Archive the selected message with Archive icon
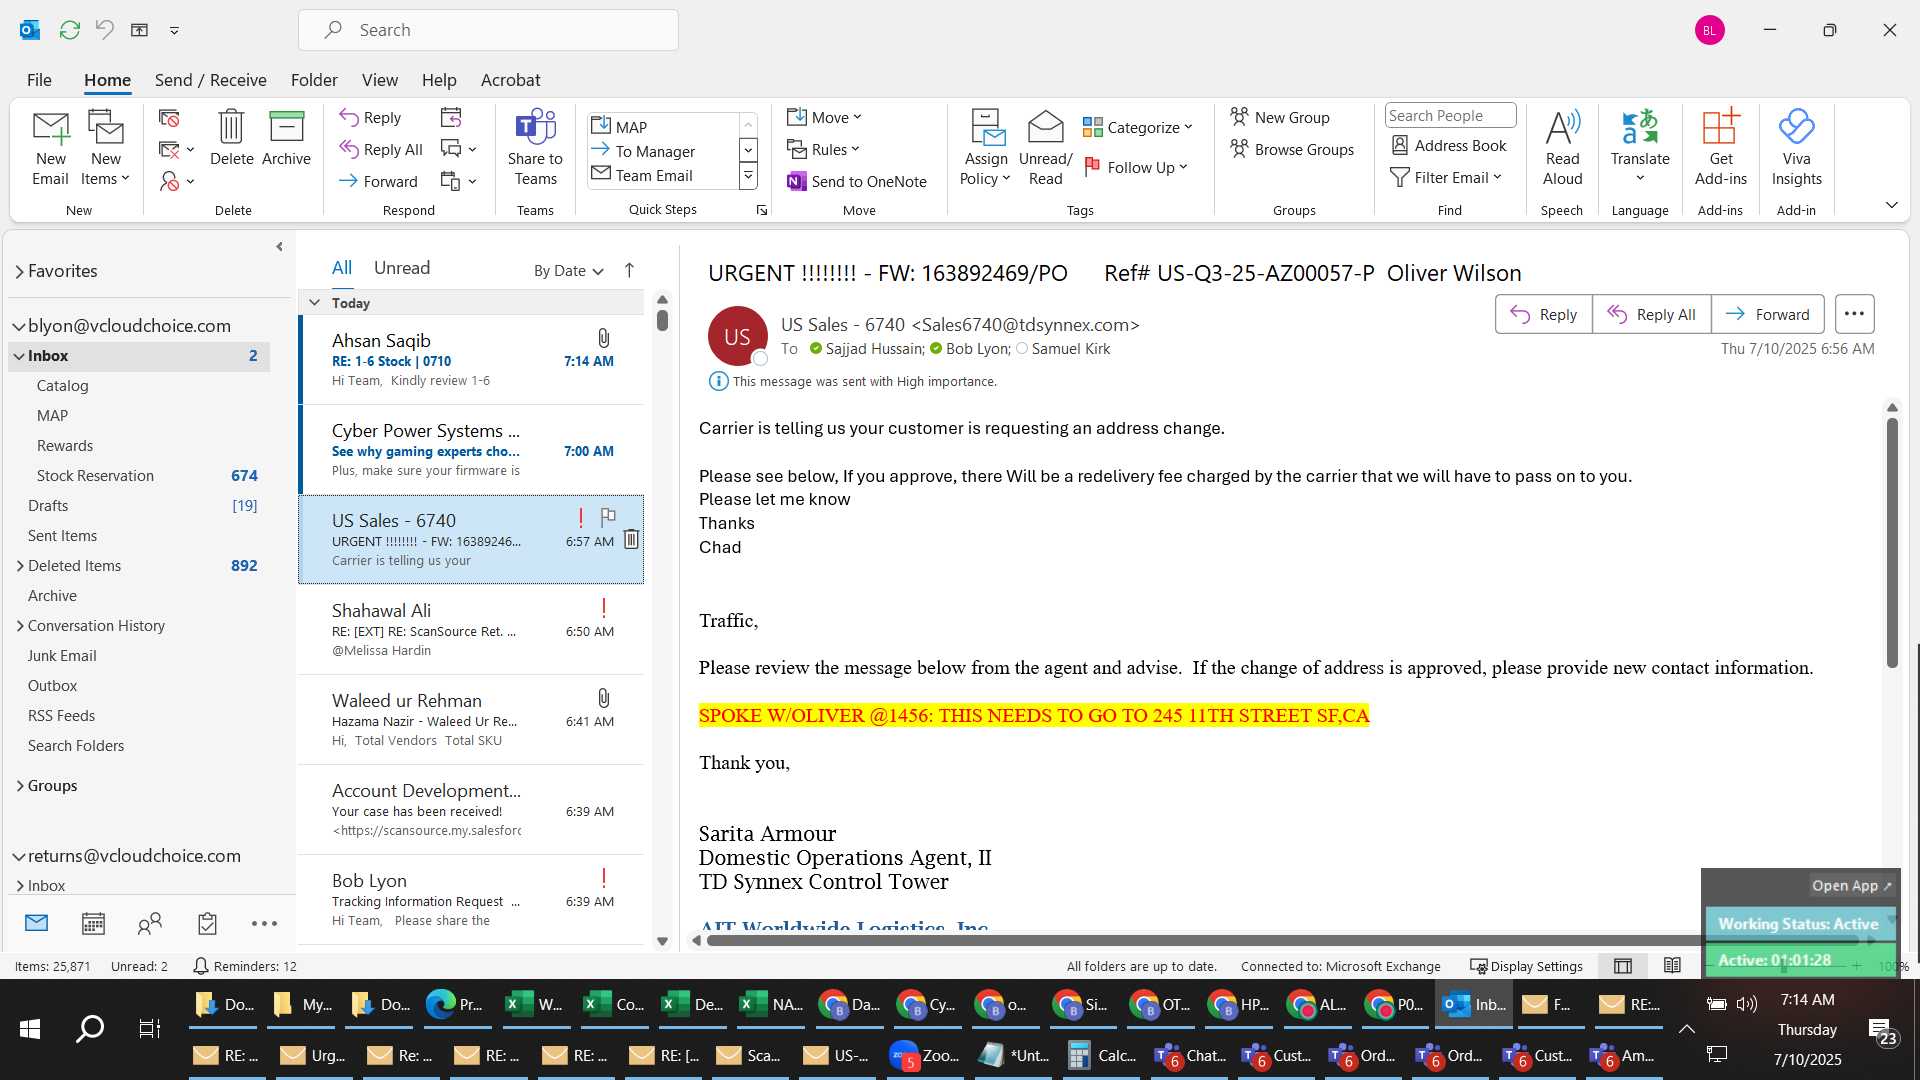The height and width of the screenshot is (1080, 1920). pos(286,138)
